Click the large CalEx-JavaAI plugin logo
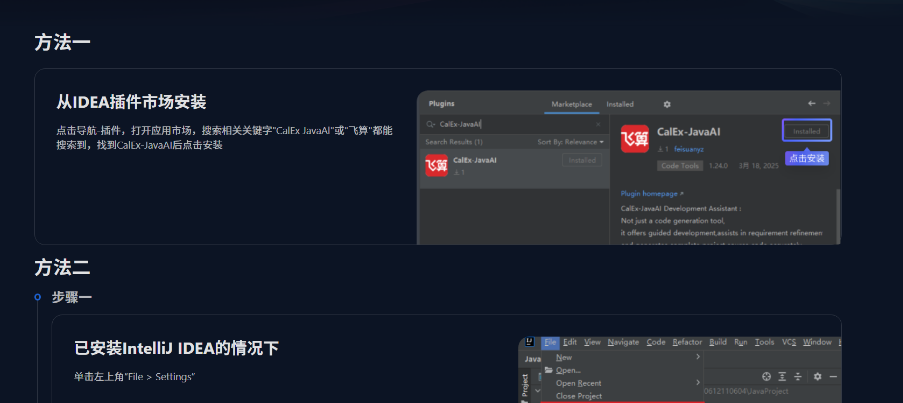The width and height of the screenshot is (903, 403). (x=634, y=140)
